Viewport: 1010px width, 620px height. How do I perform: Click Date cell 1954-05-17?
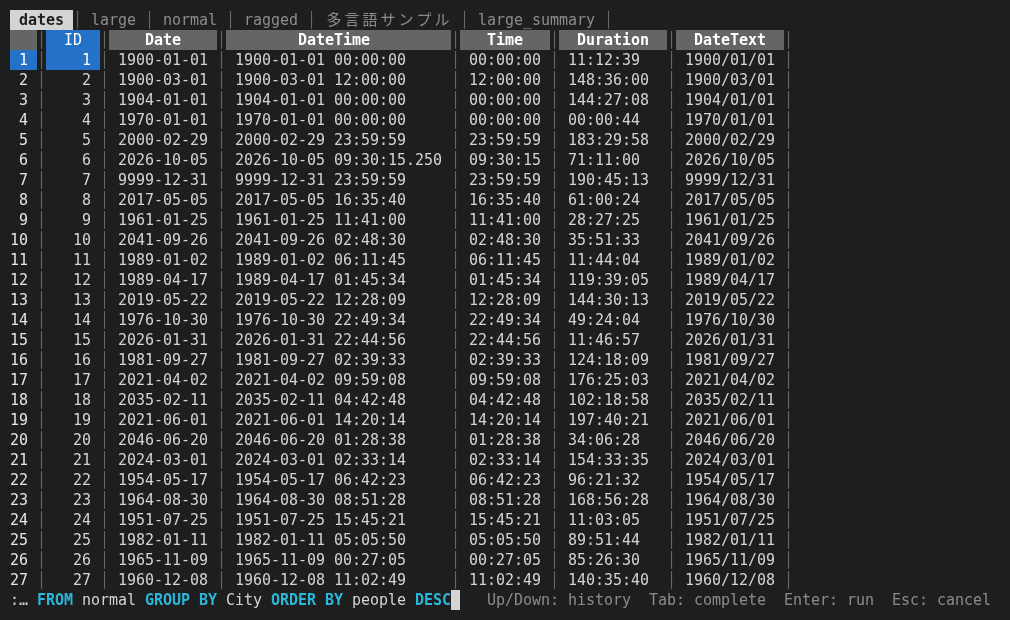pyautogui.click(x=163, y=480)
